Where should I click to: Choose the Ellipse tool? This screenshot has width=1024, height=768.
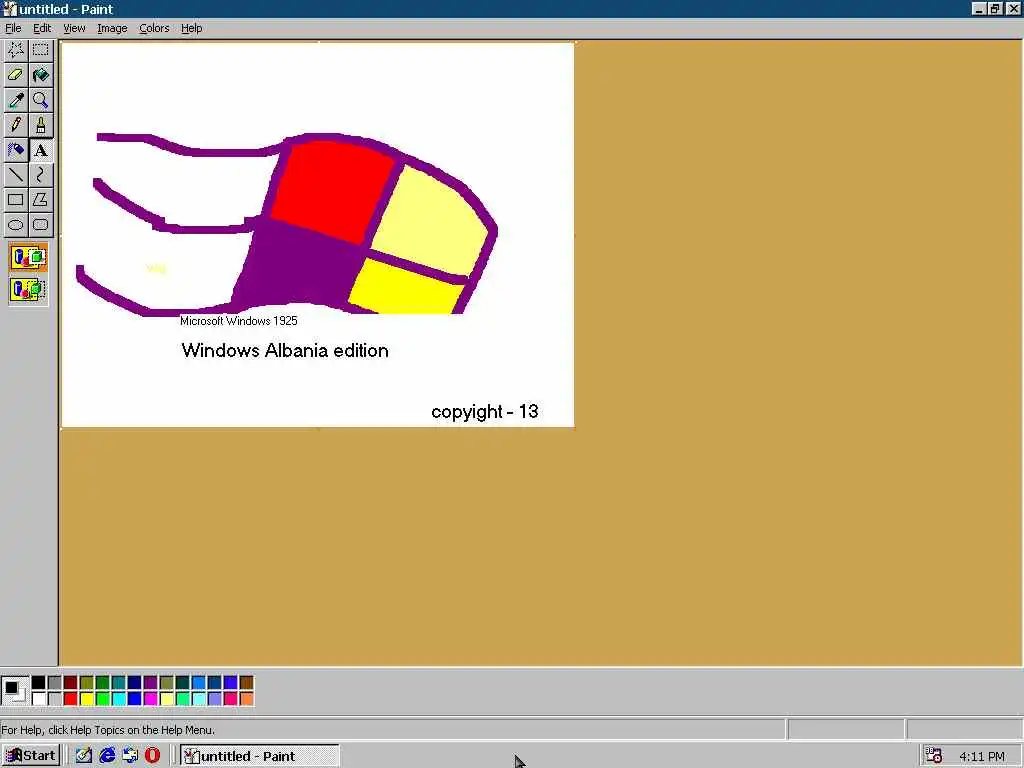pyautogui.click(x=16, y=225)
